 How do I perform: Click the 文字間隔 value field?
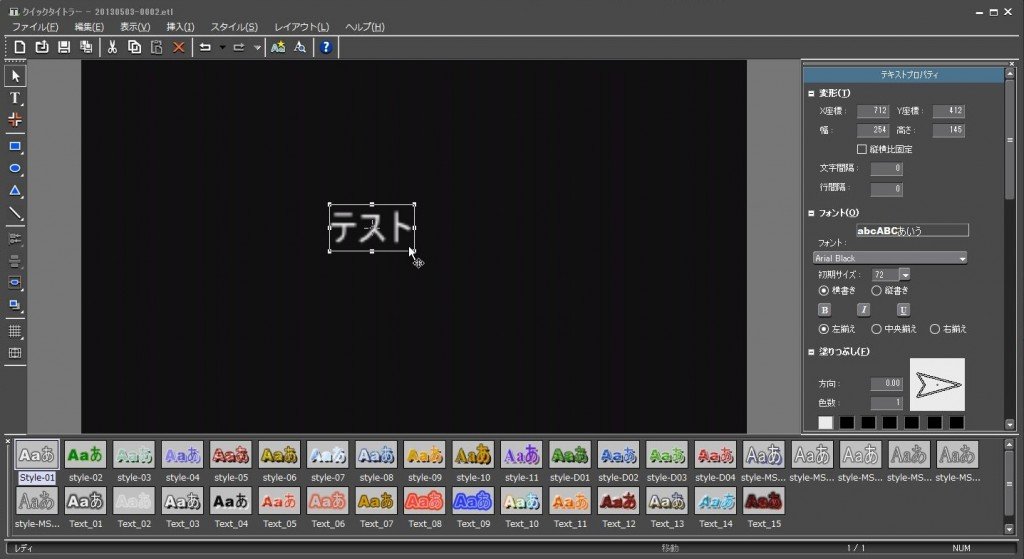click(x=887, y=168)
